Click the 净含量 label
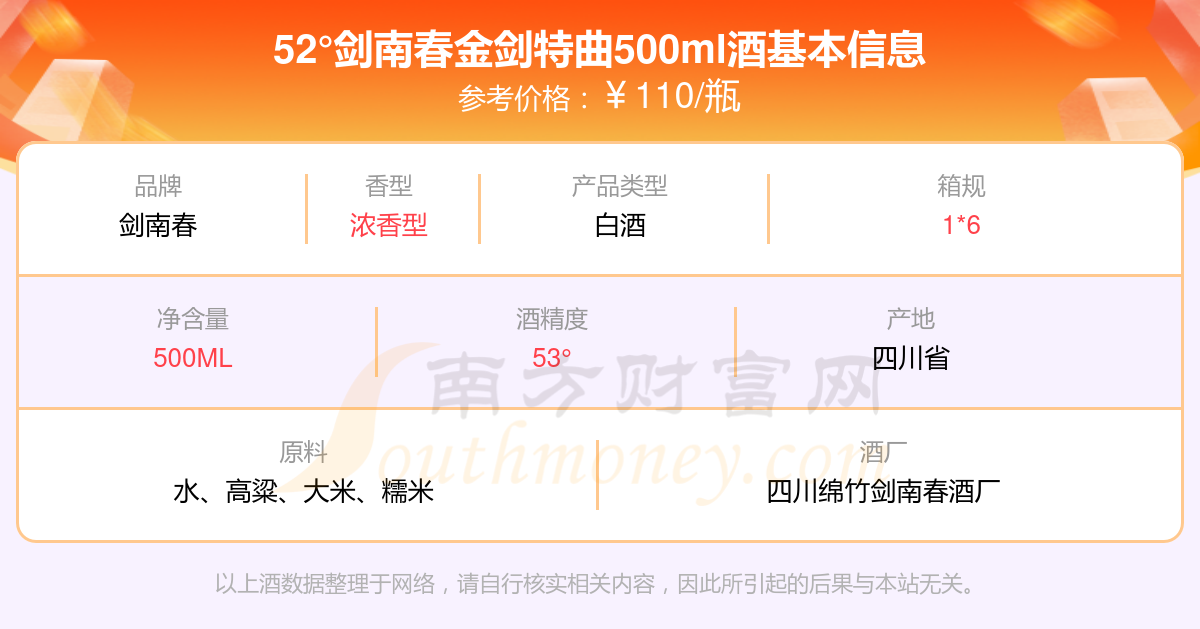The image size is (1200, 629). pyautogui.click(x=193, y=319)
